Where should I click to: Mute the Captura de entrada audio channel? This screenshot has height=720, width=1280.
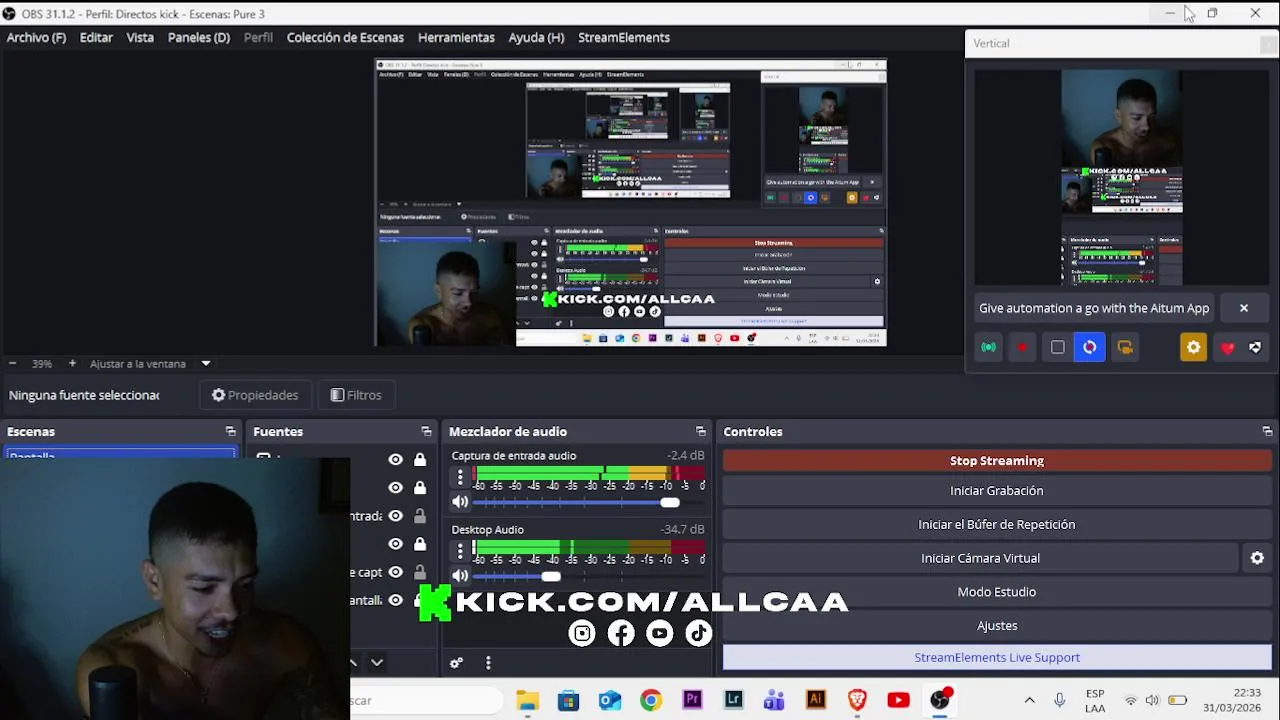pyautogui.click(x=460, y=502)
